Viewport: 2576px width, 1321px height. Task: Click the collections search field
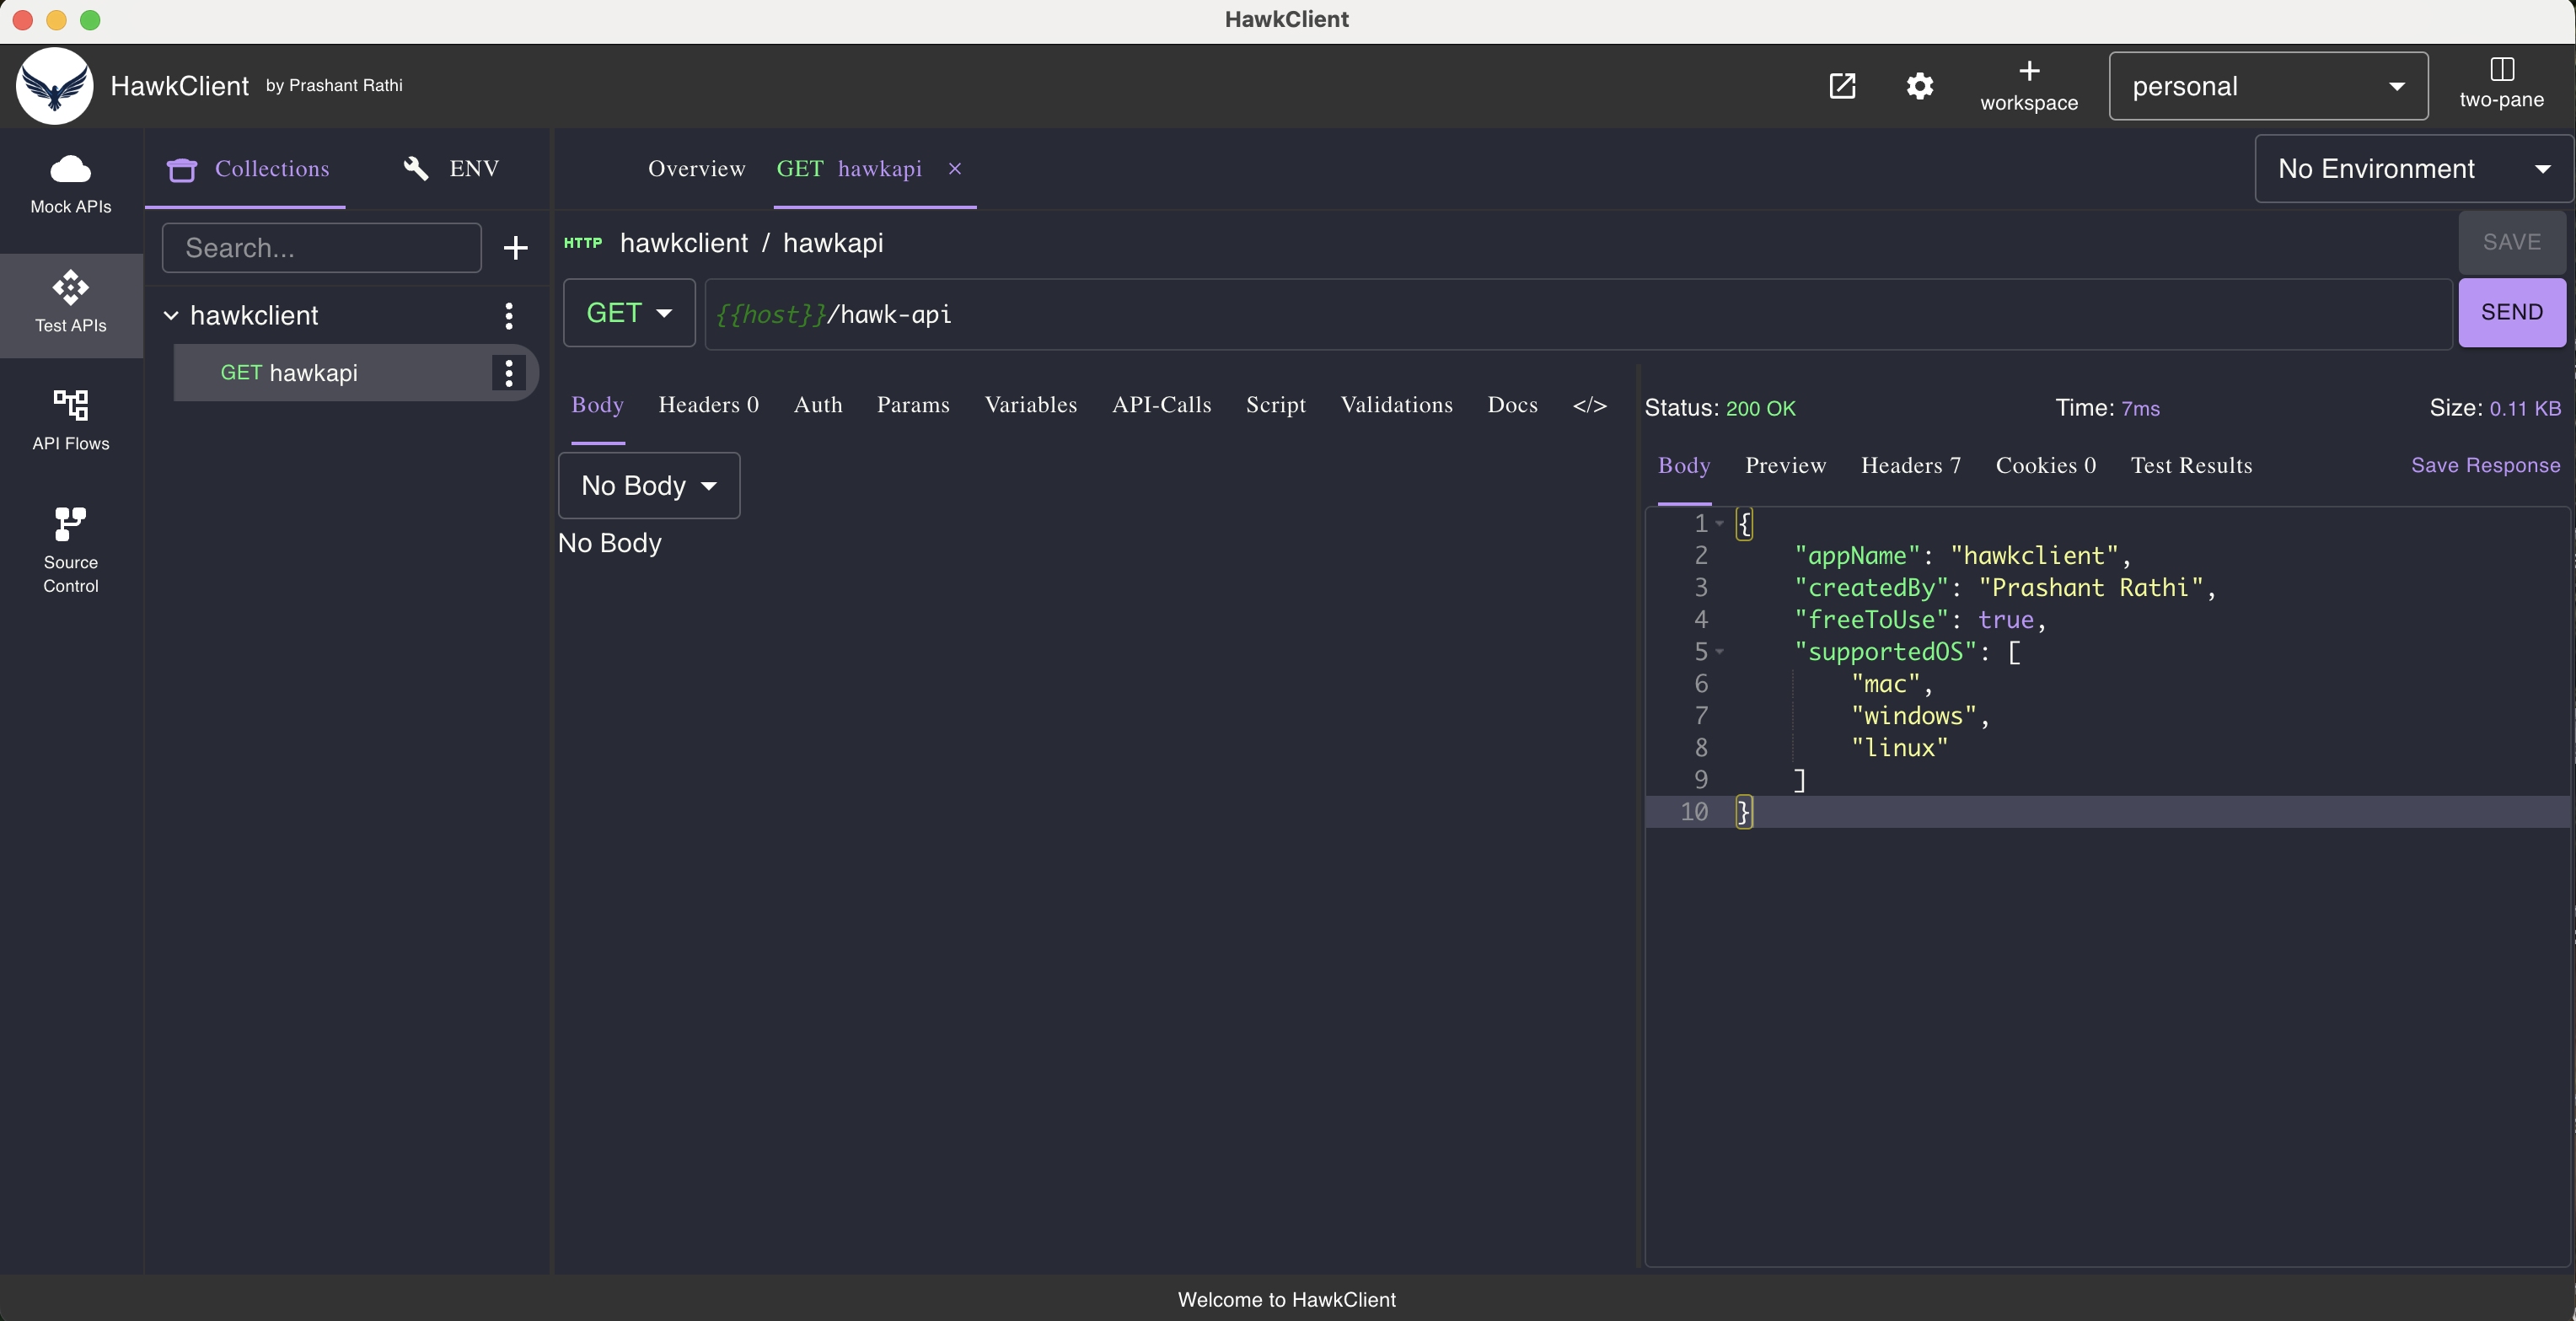320,247
